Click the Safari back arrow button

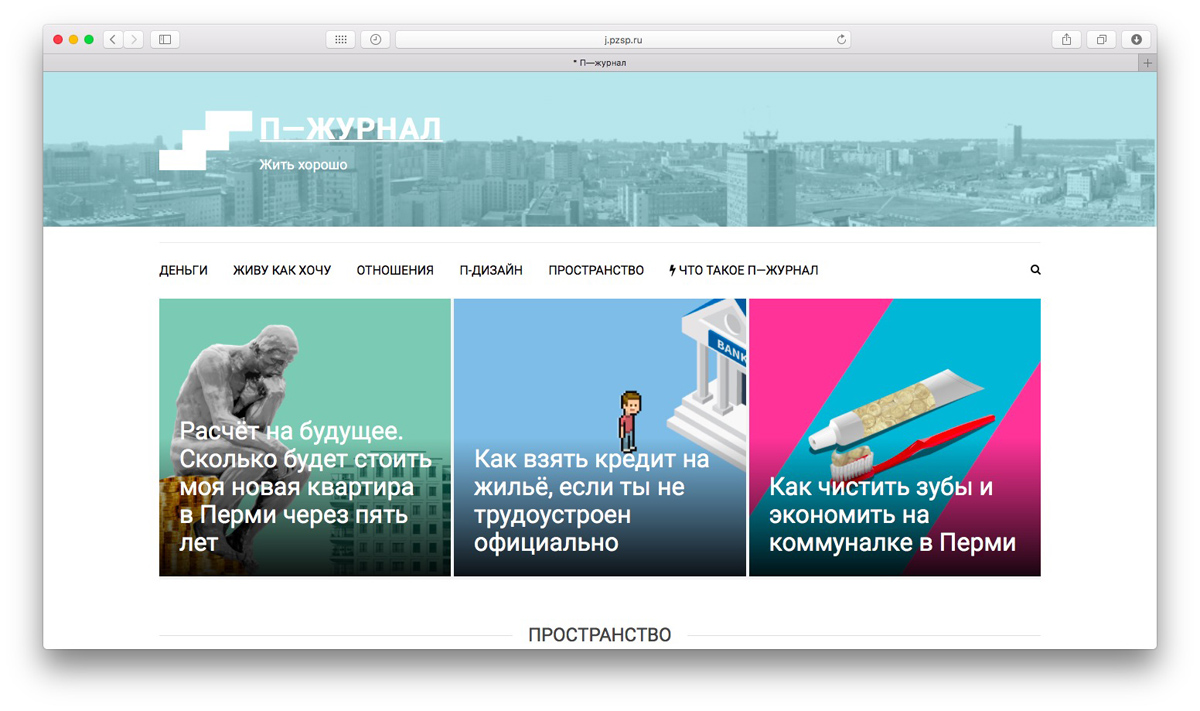113,39
